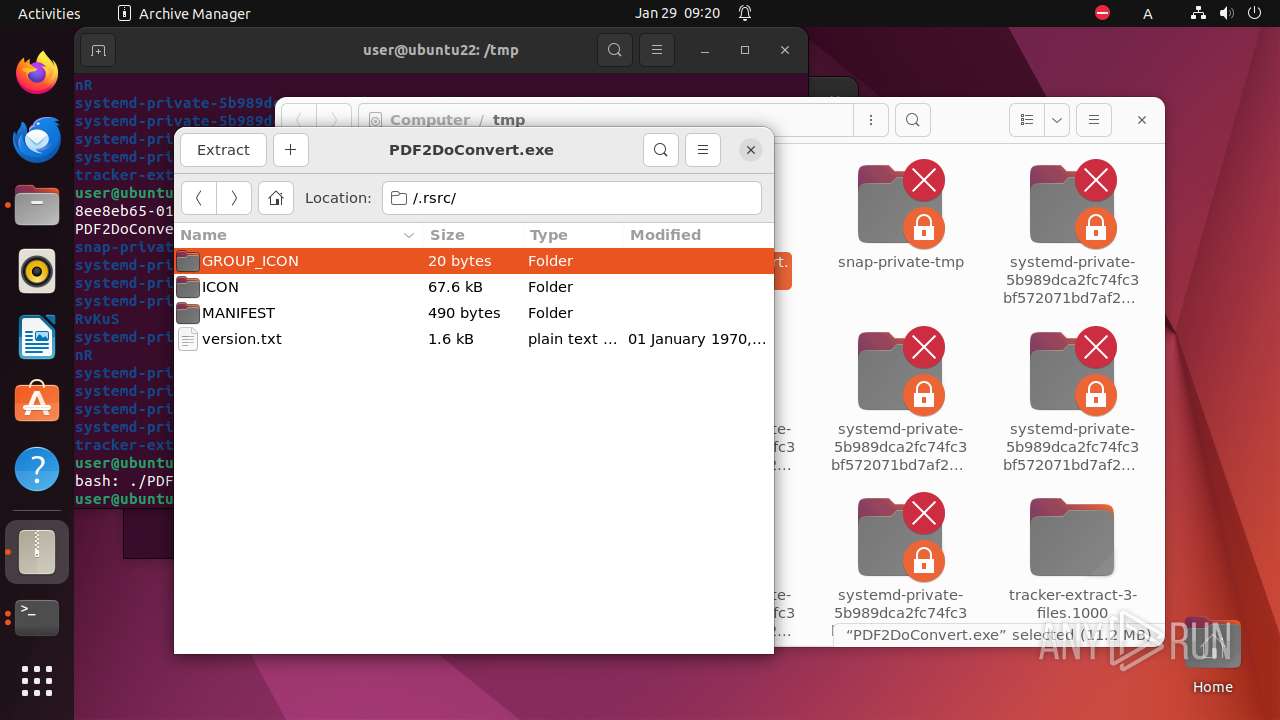The height and width of the screenshot is (720, 1280).
Task: Open new tab in Terminal window
Action: 97,50
